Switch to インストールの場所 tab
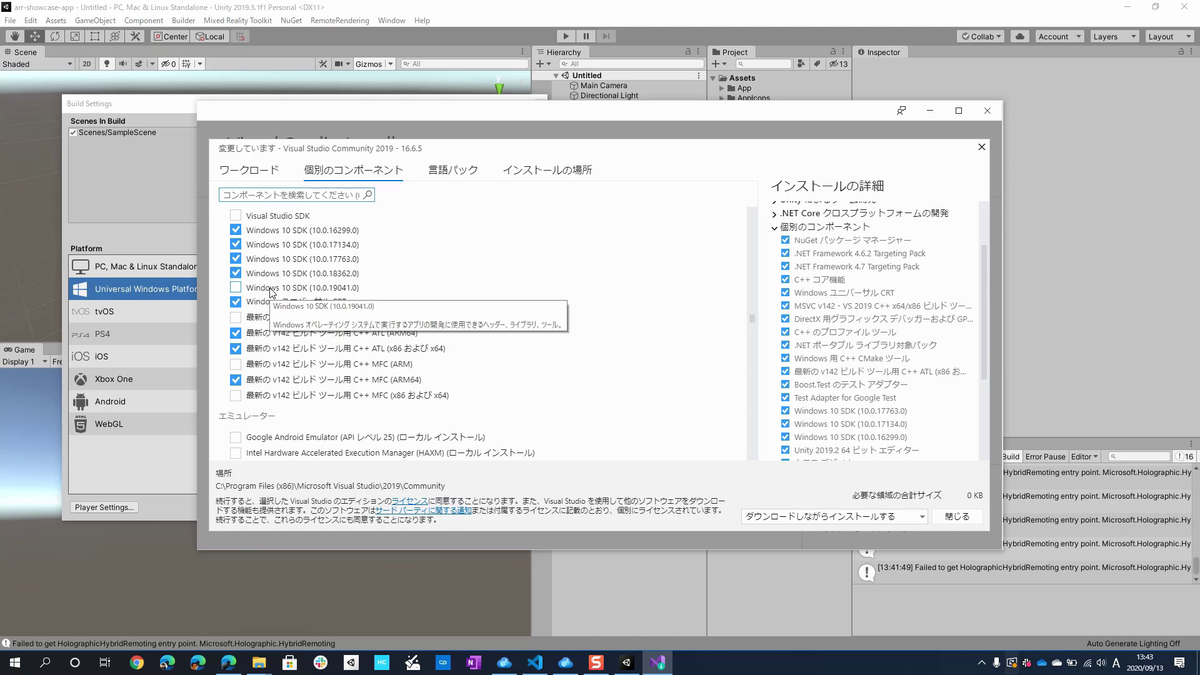 tap(547, 170)
